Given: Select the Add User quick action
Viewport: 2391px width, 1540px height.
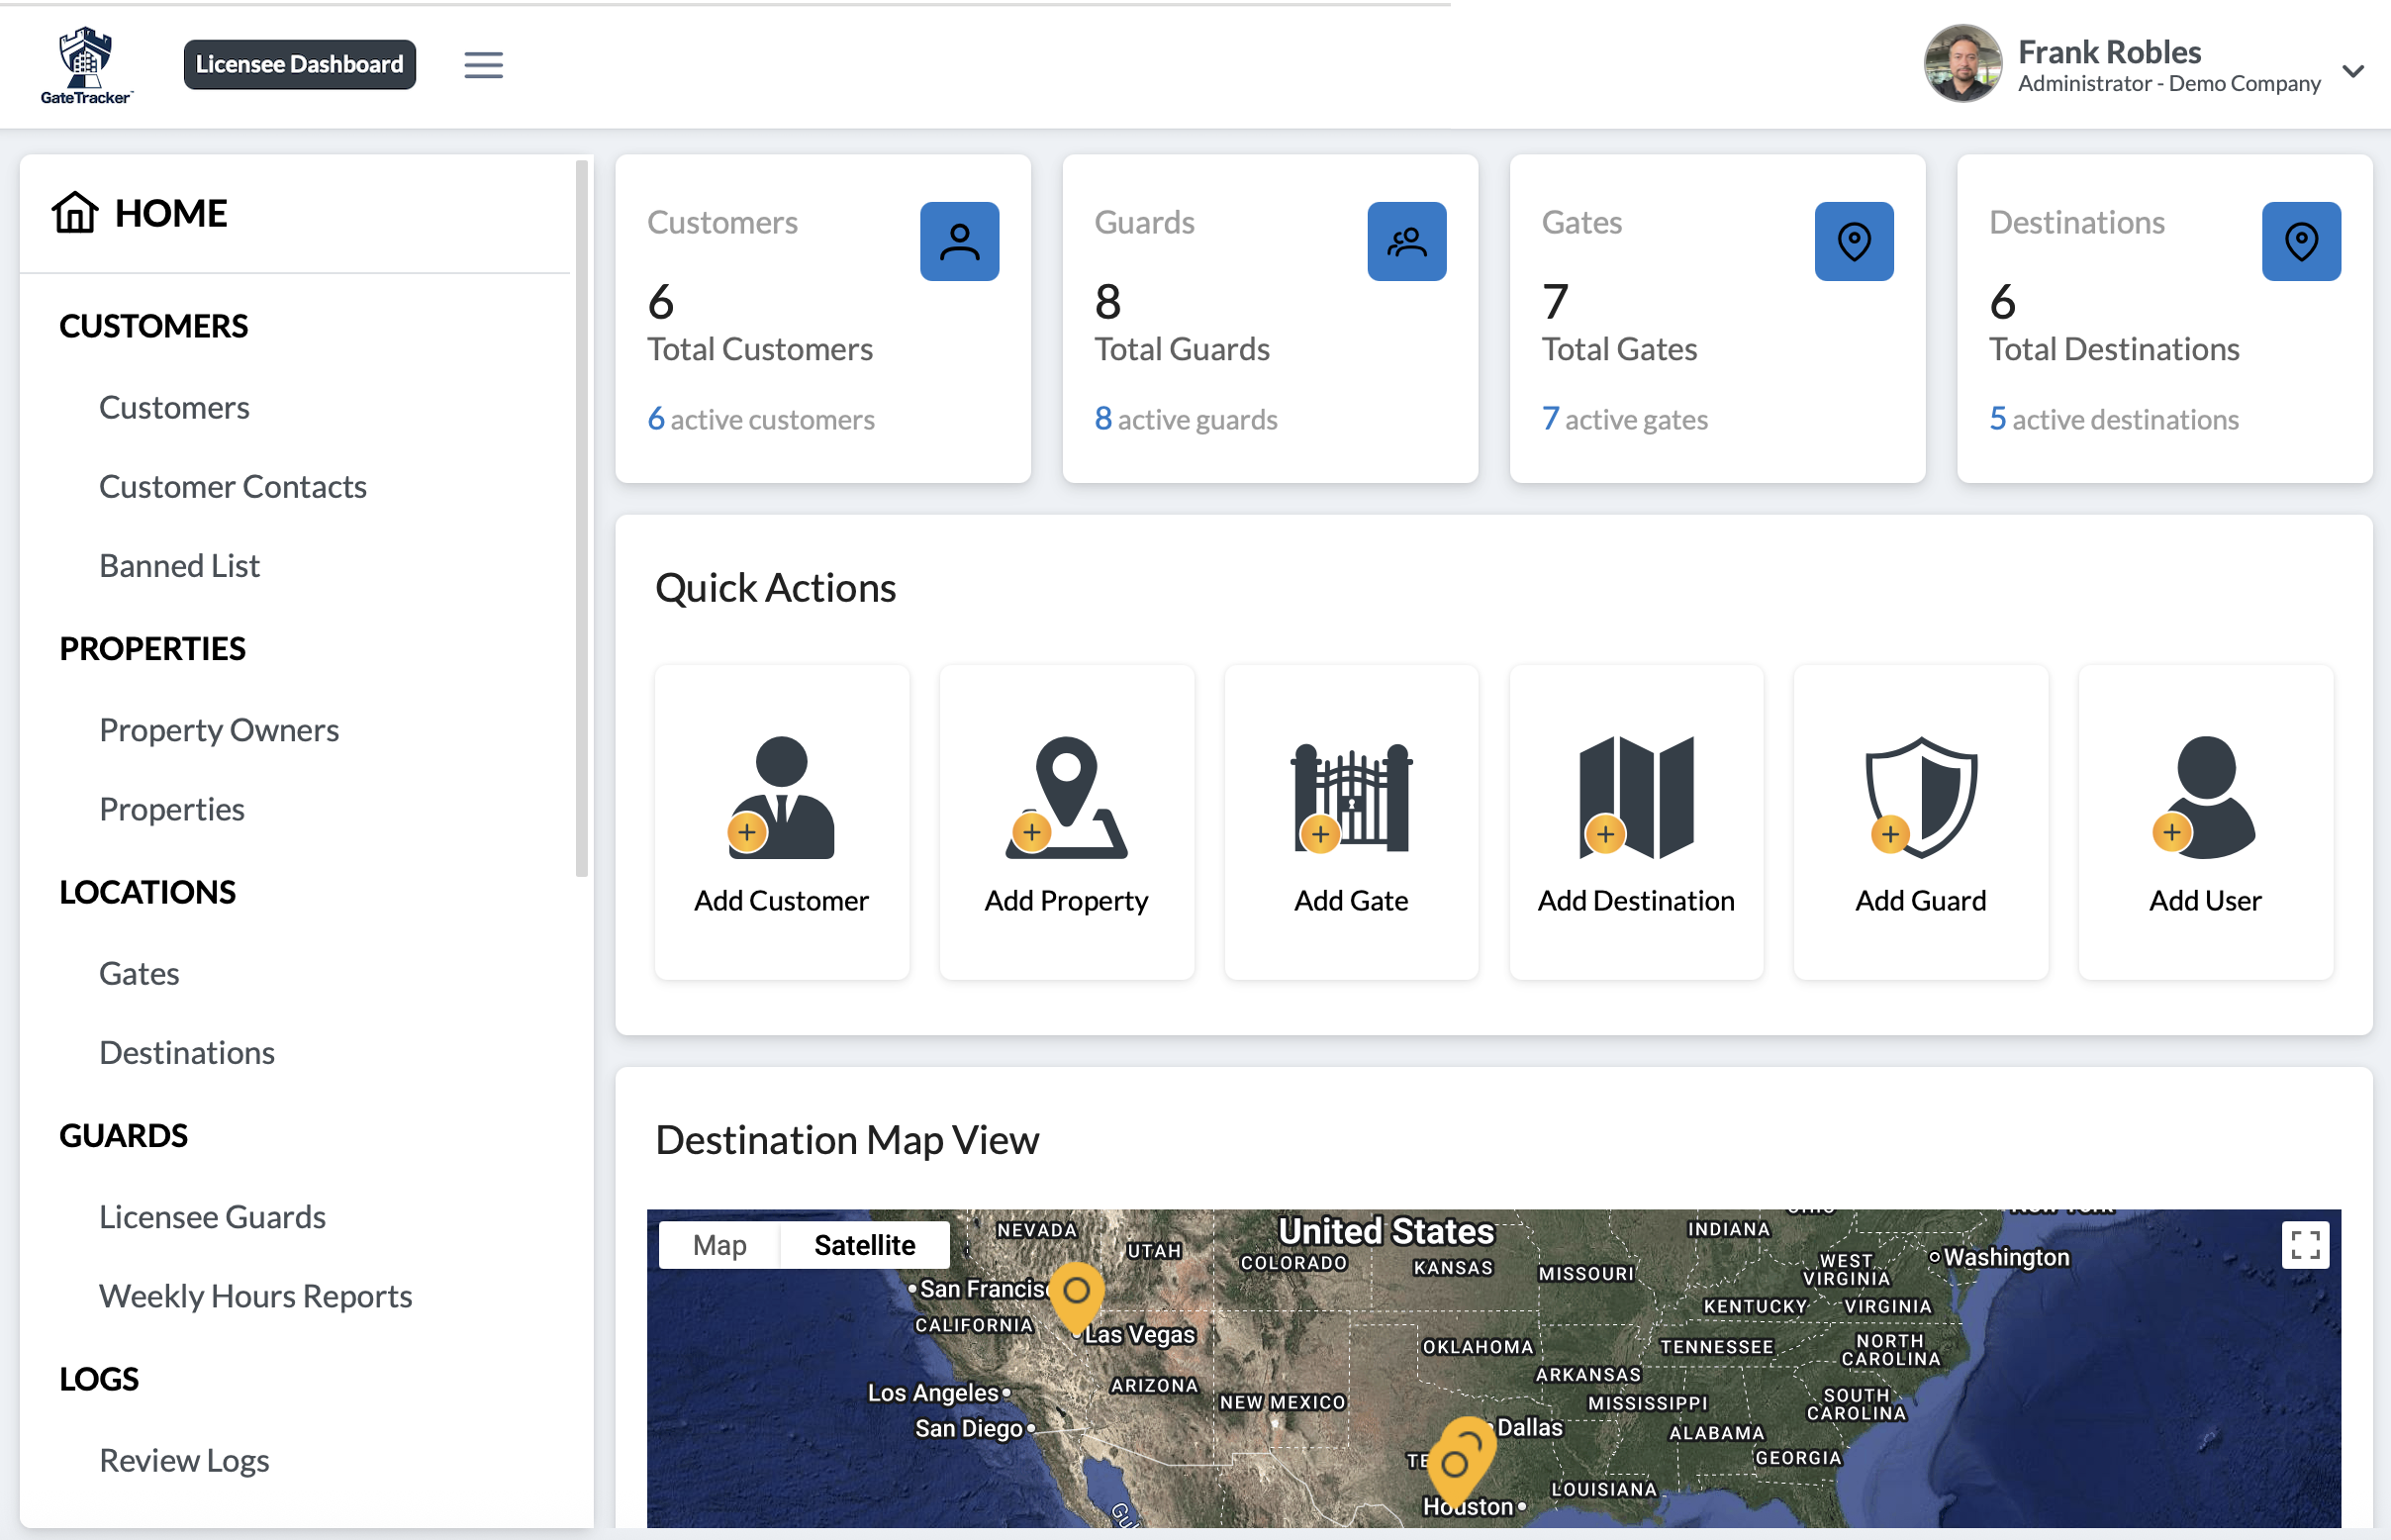Looking at the screenshot, I should [x=2205, y=822].
